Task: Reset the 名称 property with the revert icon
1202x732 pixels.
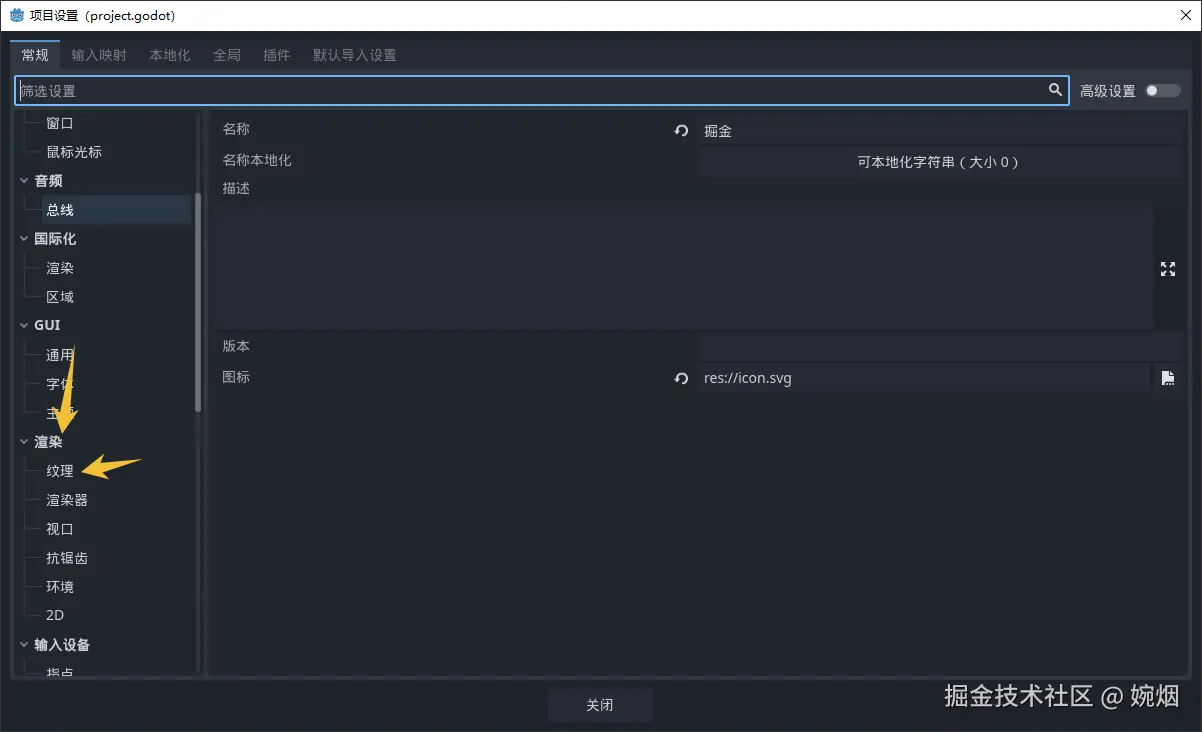Action: click(x=681, y=131)
